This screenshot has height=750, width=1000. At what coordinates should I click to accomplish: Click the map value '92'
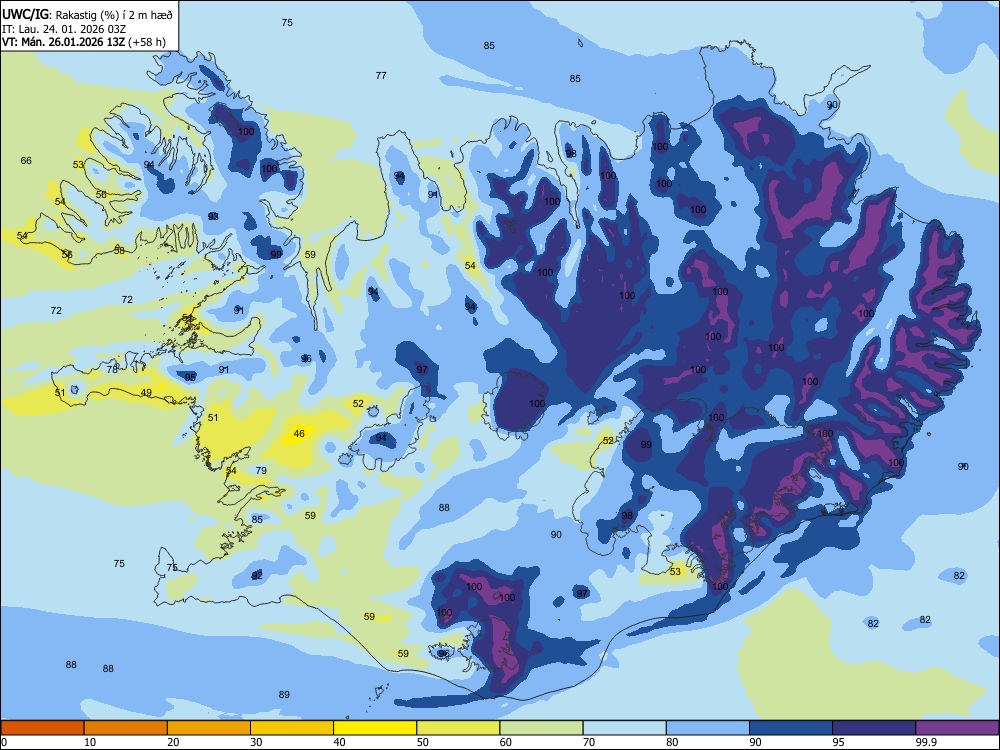point(256,576)
